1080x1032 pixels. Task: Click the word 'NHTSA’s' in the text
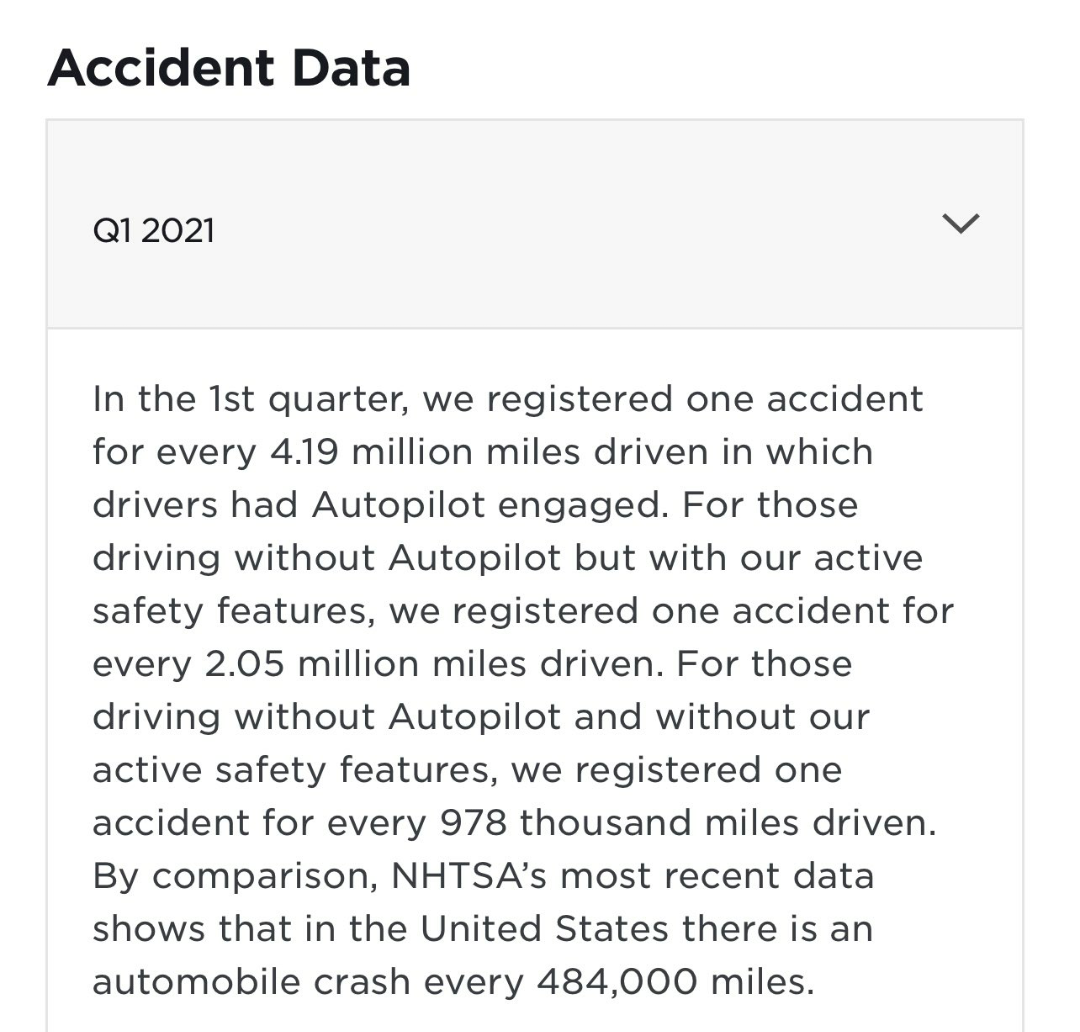coord(469,876)
